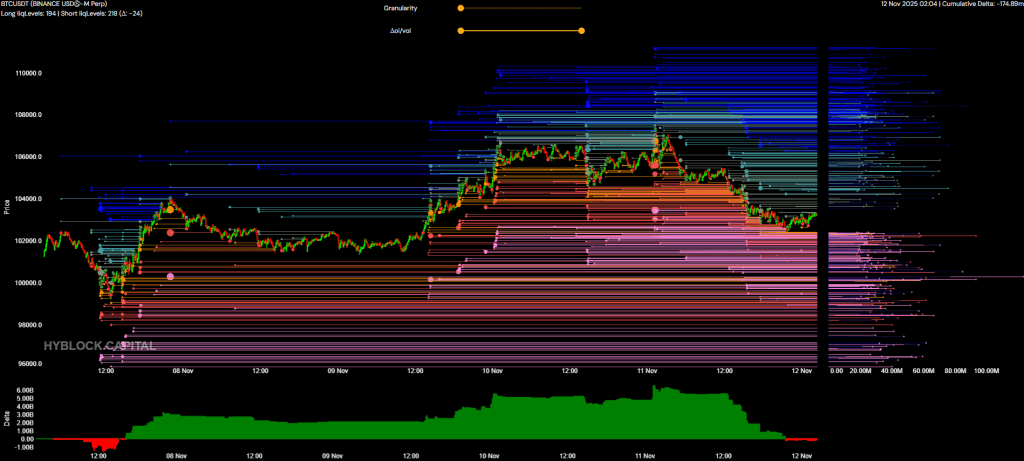Click the right end of the Granularity track
1024x461 pixels.
pyautogui.click(x=581, y=8)
